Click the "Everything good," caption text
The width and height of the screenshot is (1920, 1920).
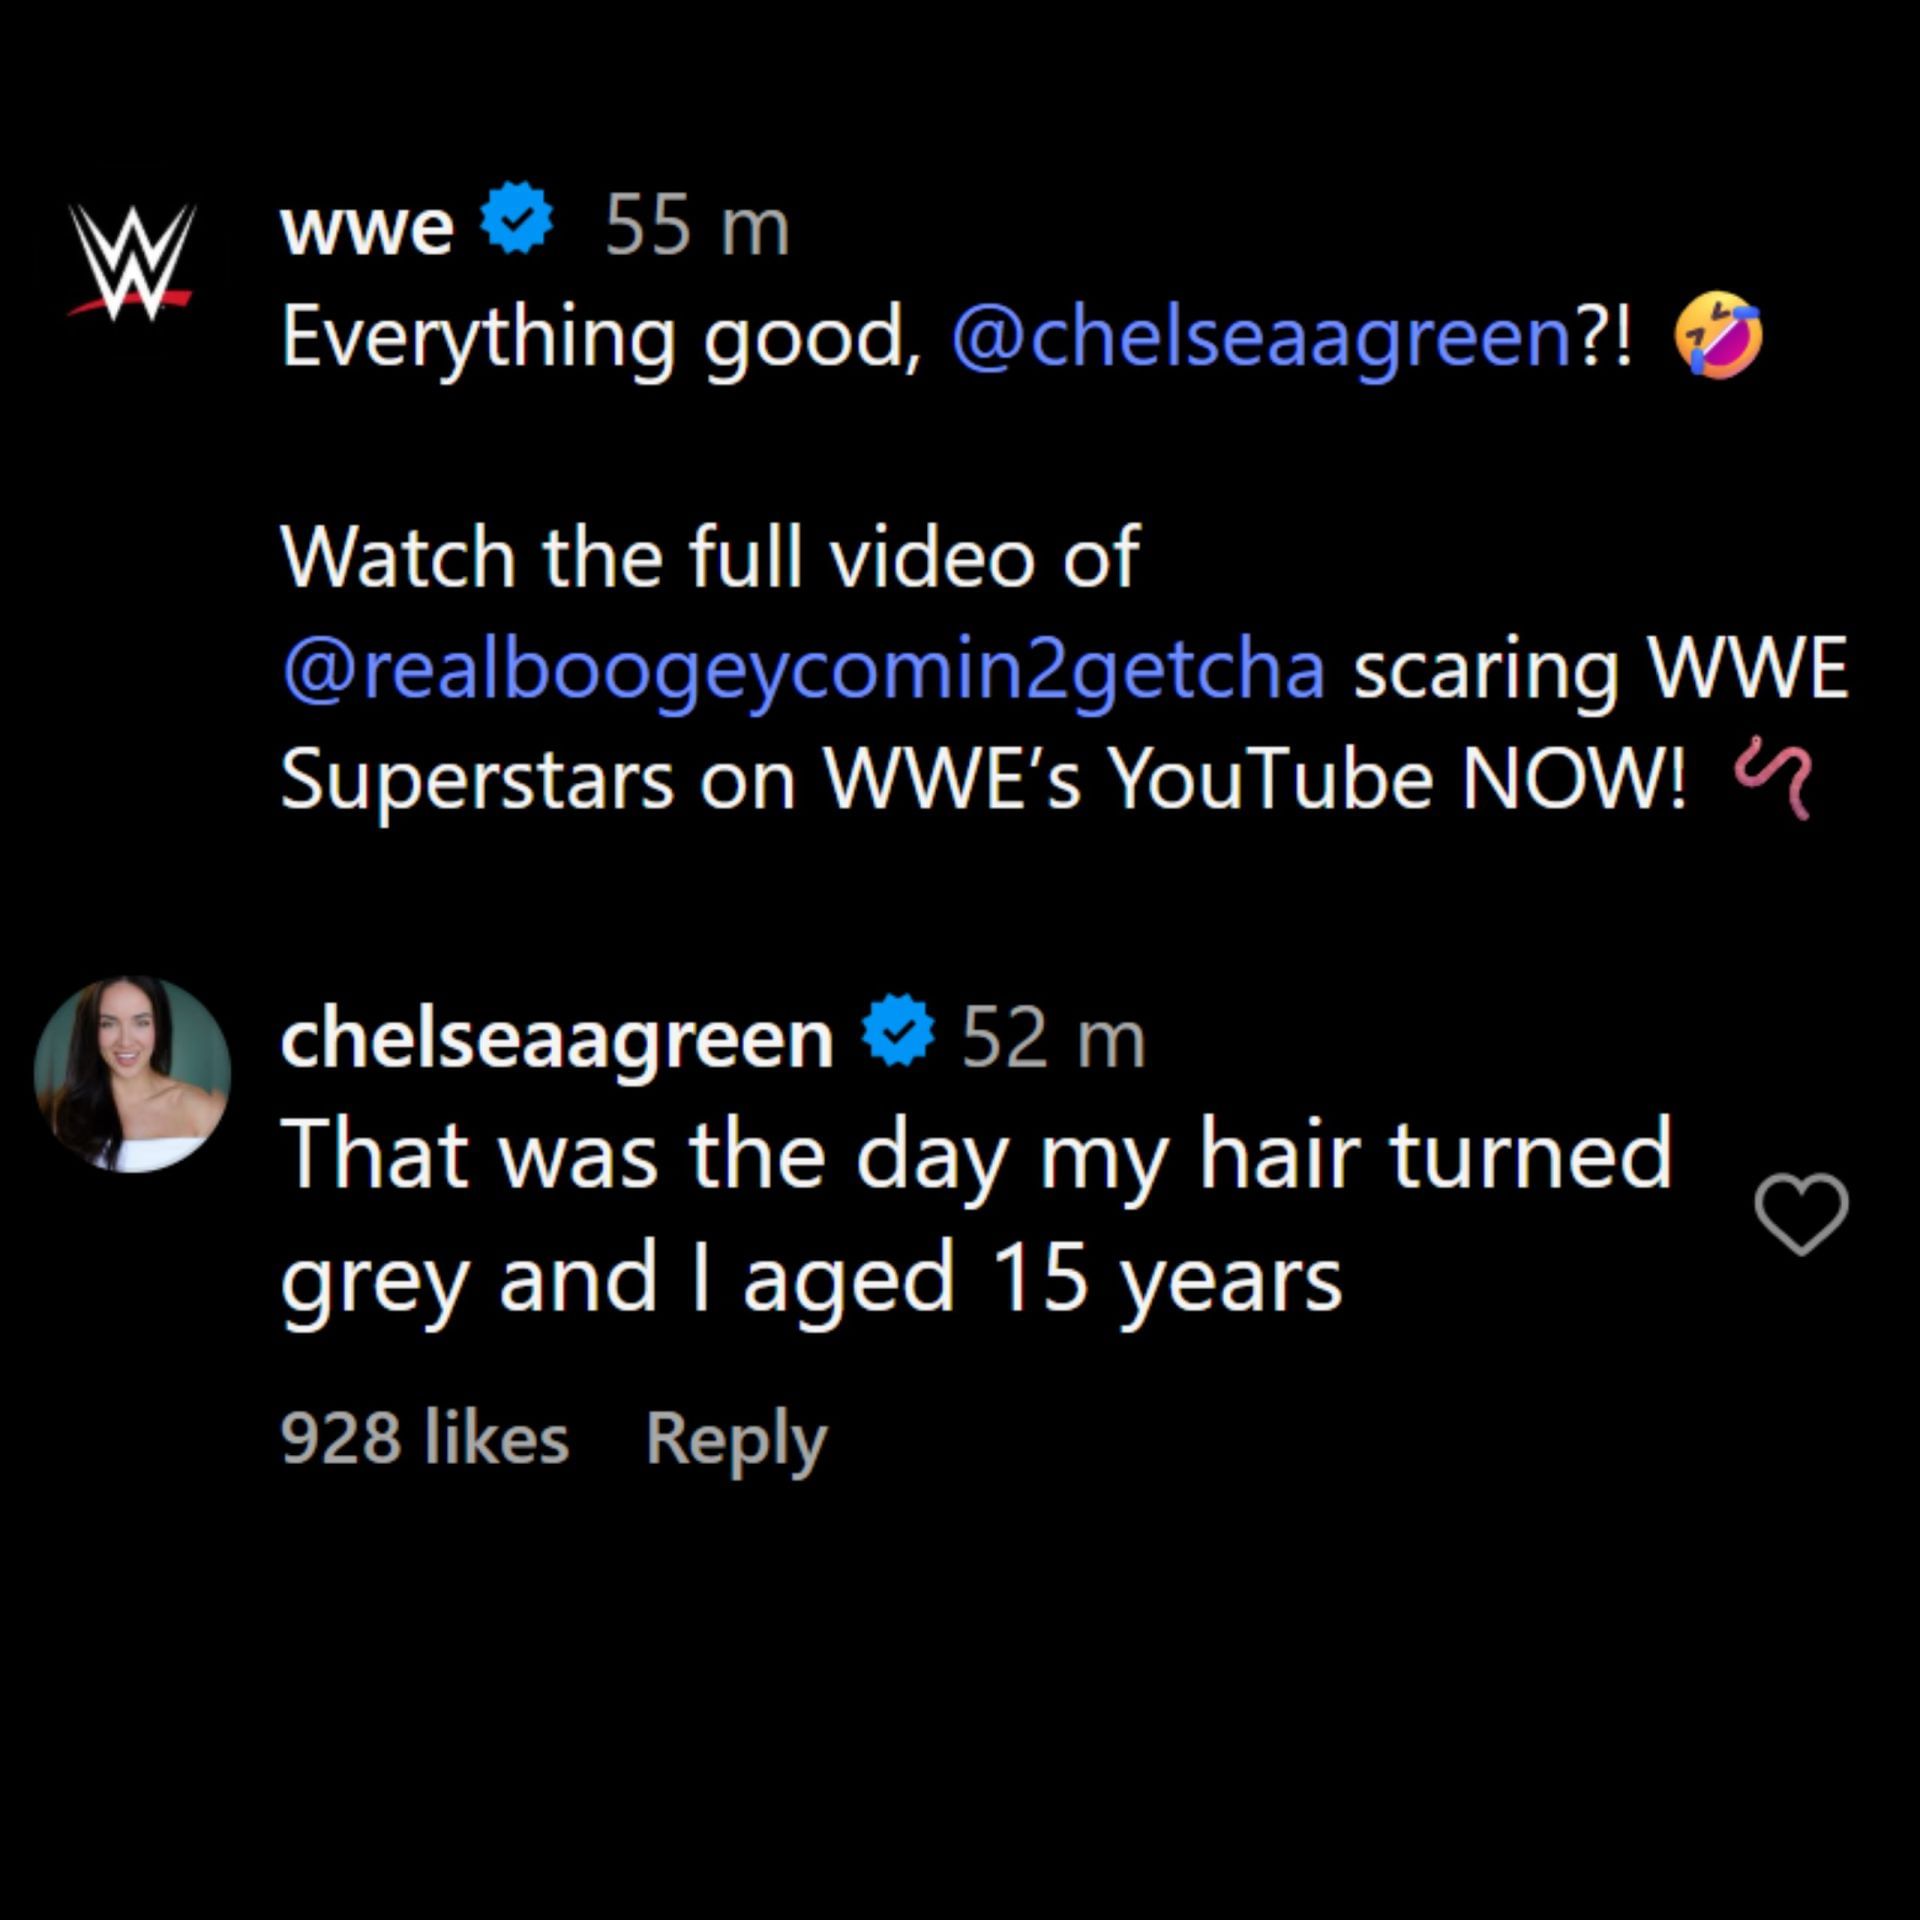coord(600,337)
